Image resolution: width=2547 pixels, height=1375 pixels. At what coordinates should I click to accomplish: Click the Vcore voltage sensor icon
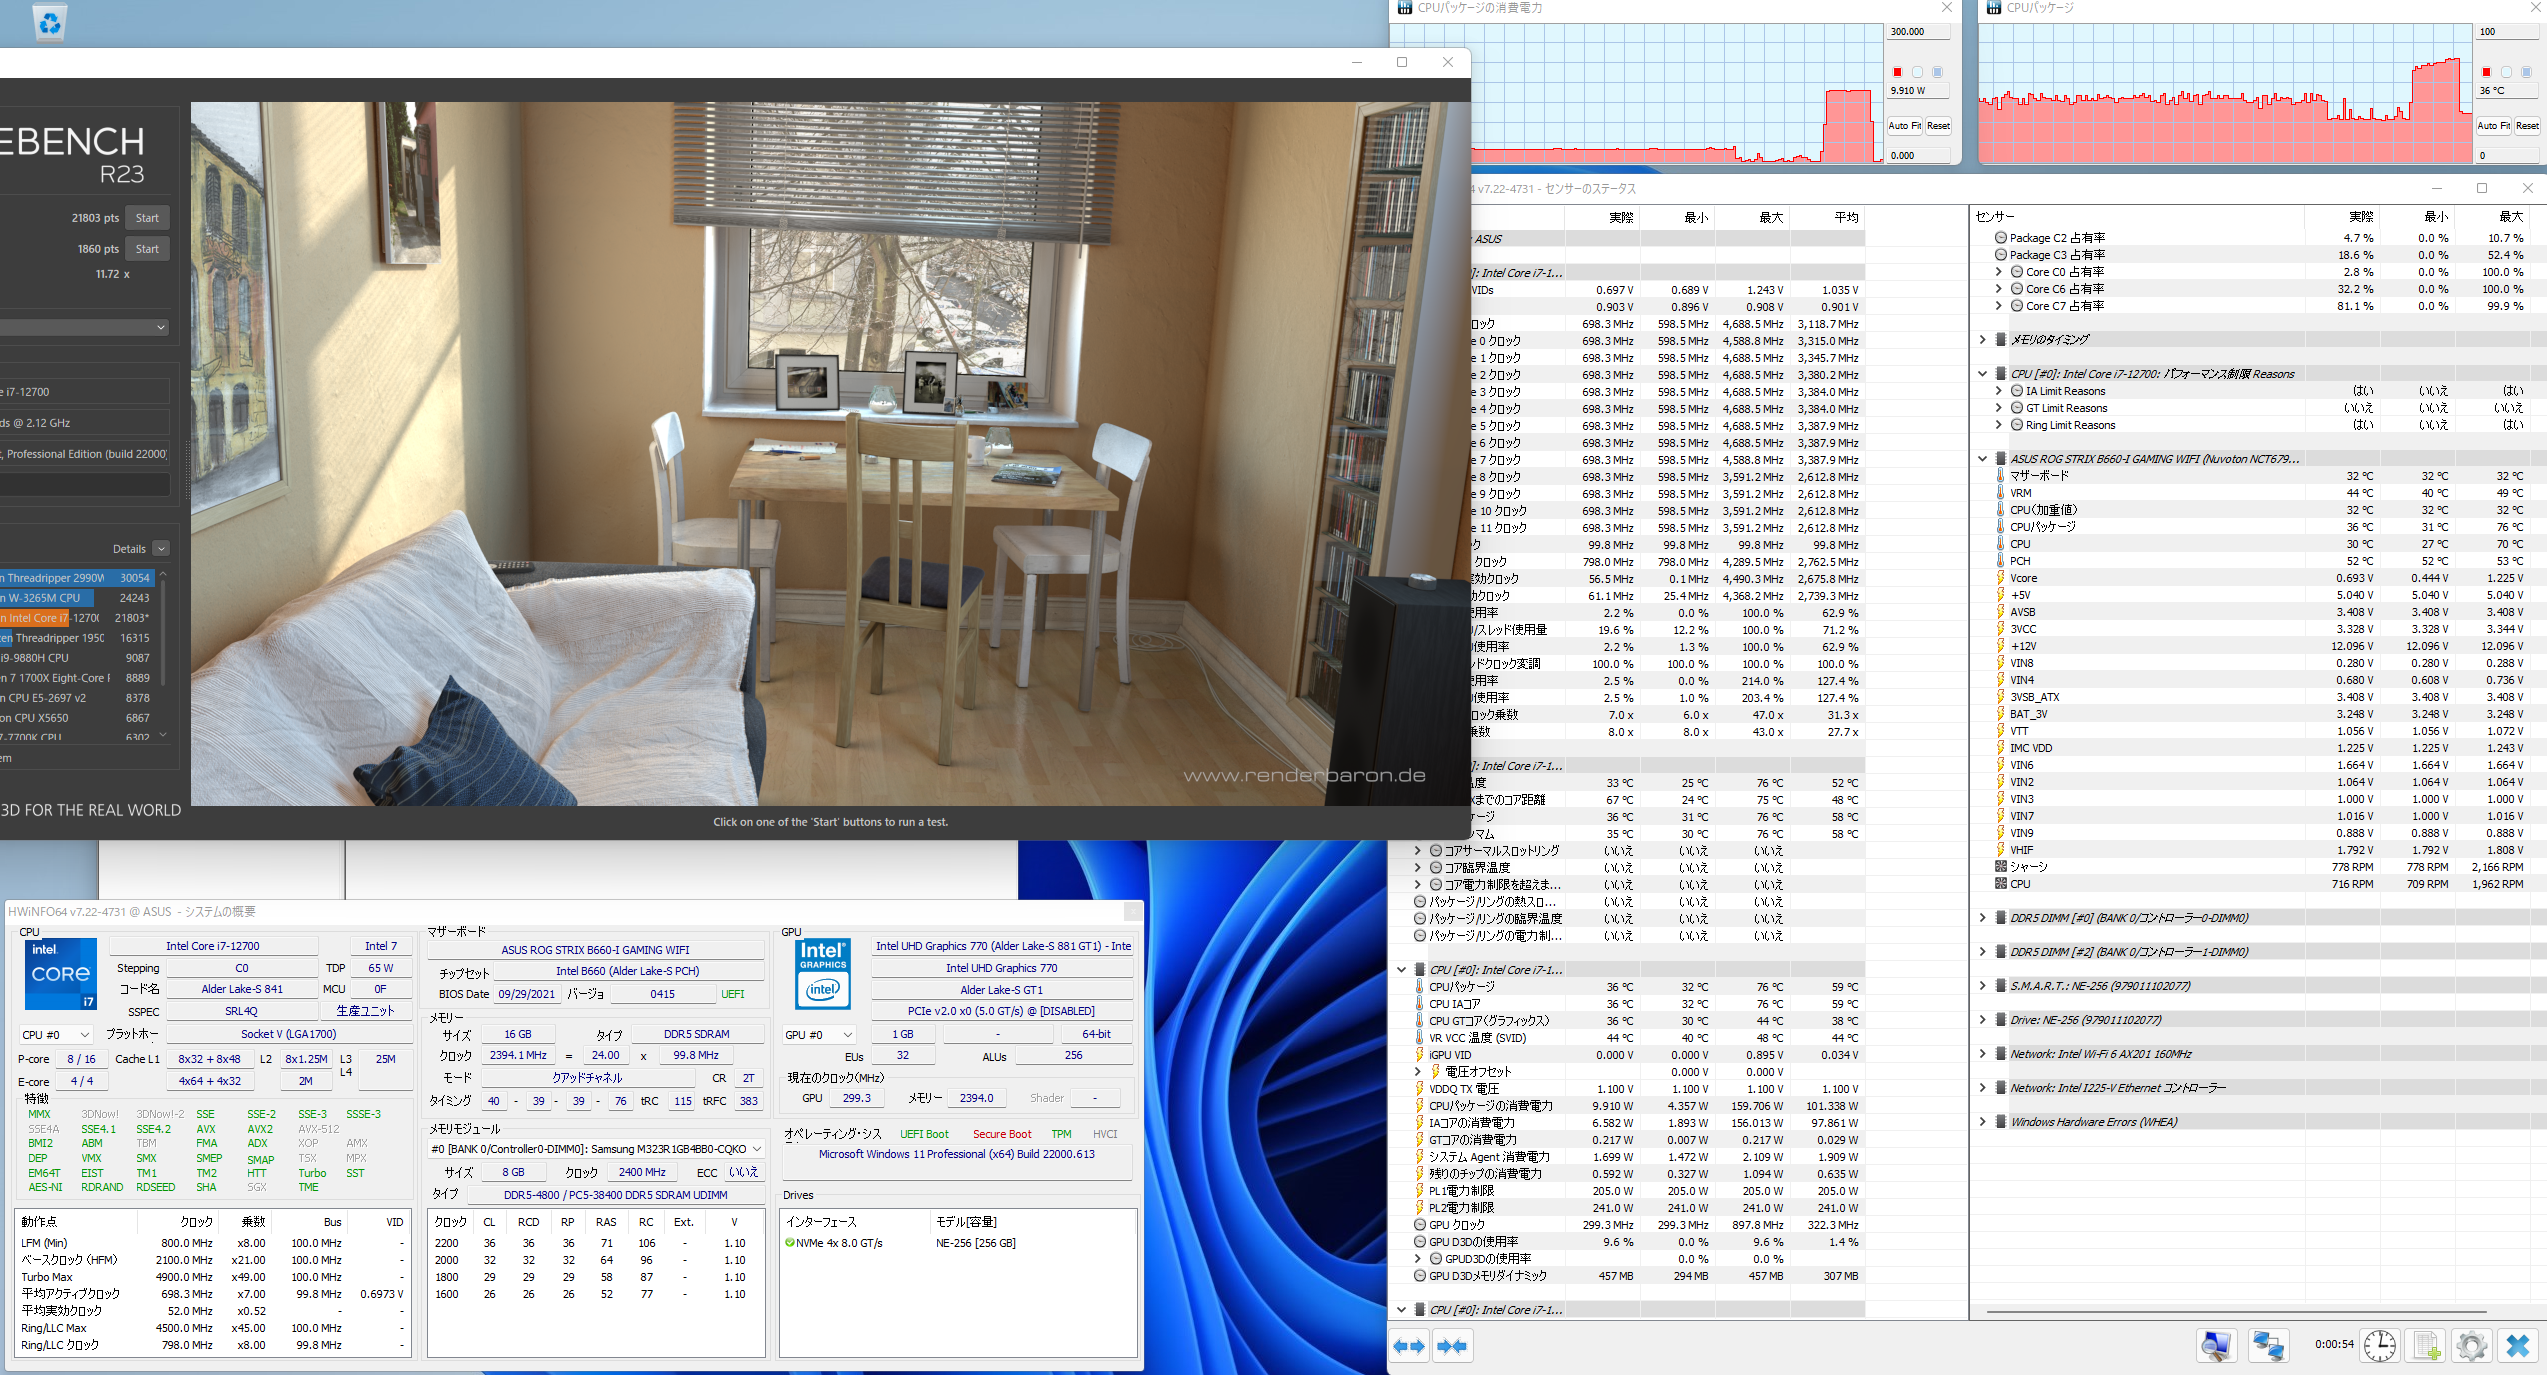point(2001,578)
